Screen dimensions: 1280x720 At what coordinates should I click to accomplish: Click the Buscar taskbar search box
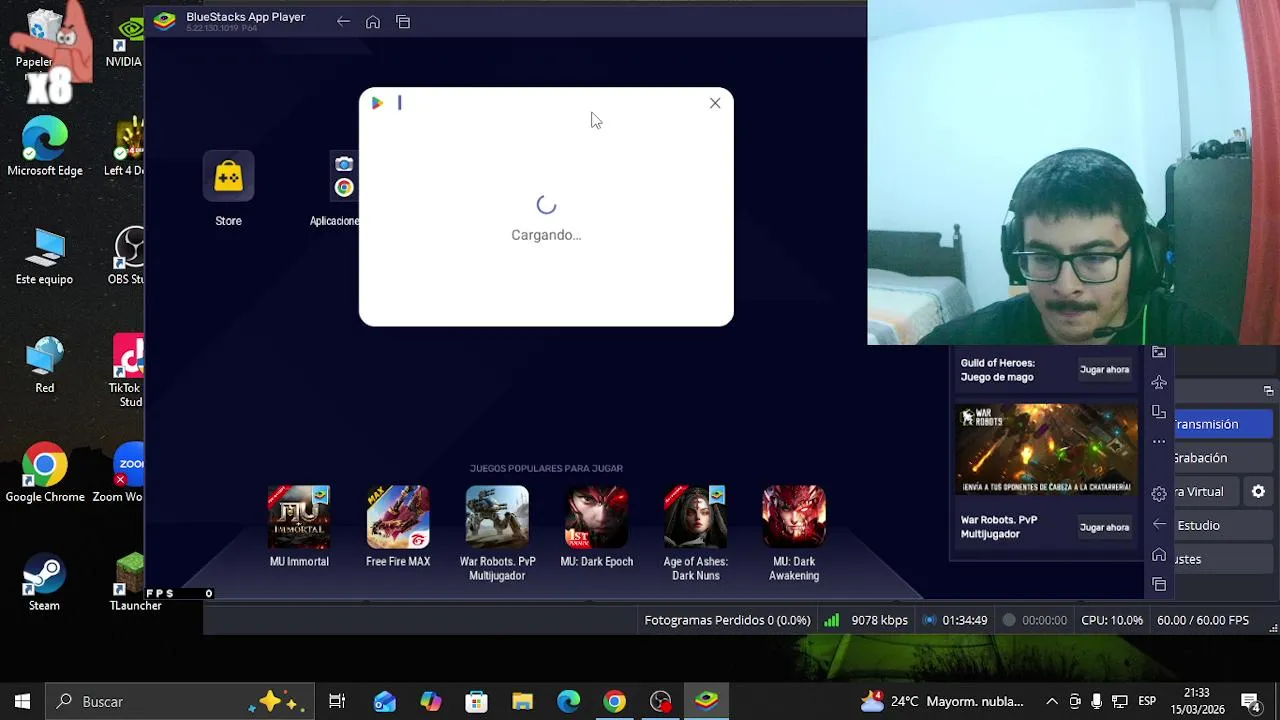click(181, 702)
